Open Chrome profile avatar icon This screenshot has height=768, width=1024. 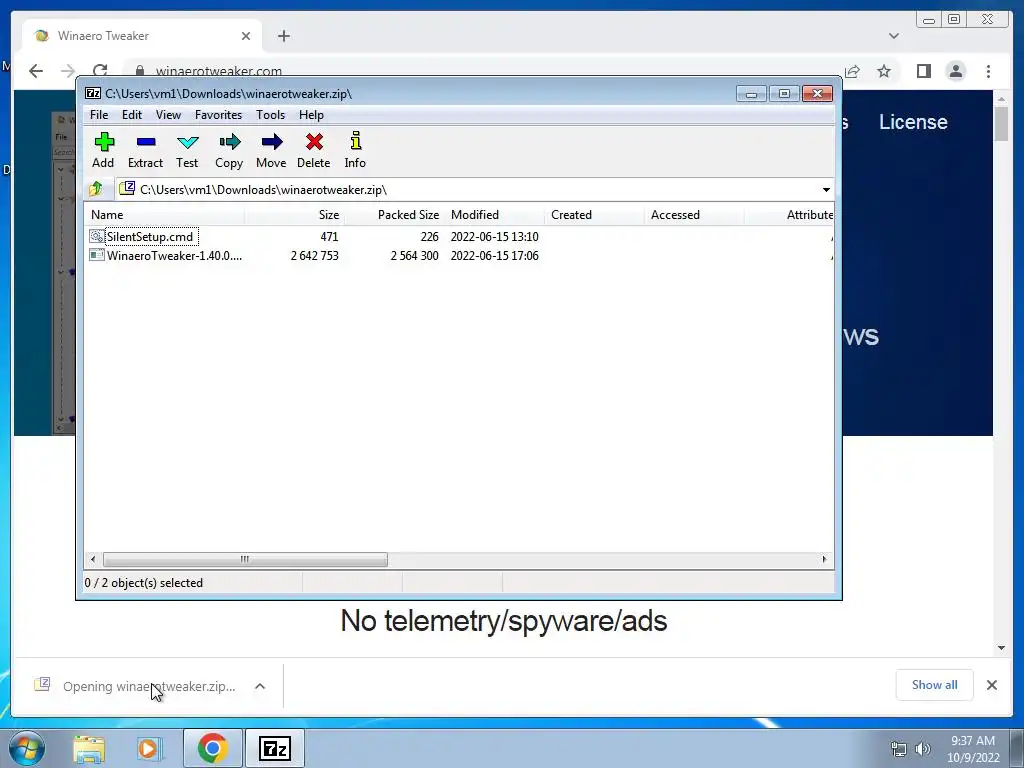pyautogui.click(x=955, y=71)
